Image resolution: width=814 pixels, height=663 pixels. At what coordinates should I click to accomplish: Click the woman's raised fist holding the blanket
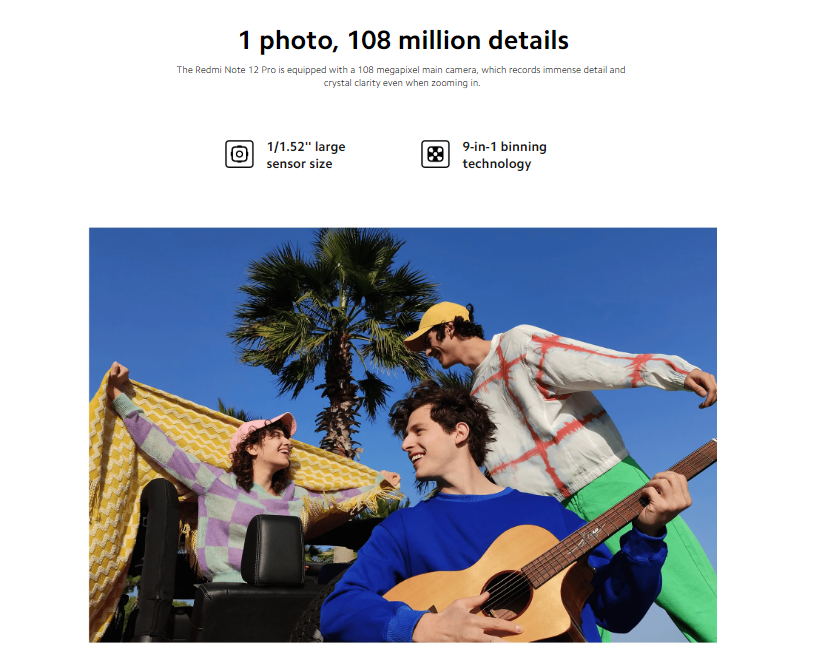click(x=118, y=375)
